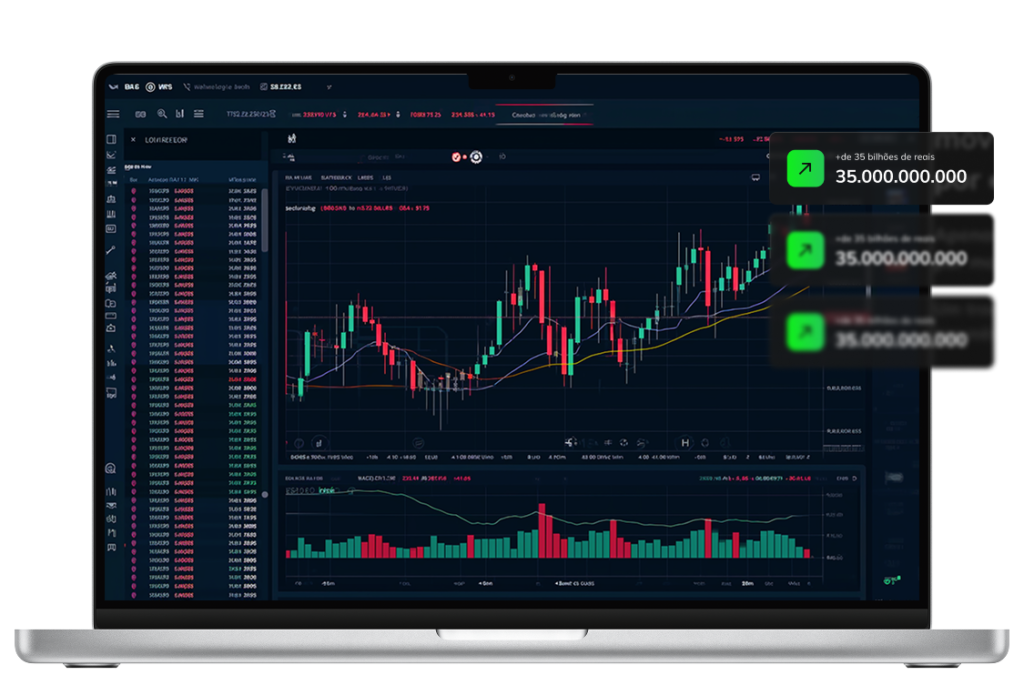Select the tab underlined in red
This screenshot has height=675, width=1024.
pos(545,116)
